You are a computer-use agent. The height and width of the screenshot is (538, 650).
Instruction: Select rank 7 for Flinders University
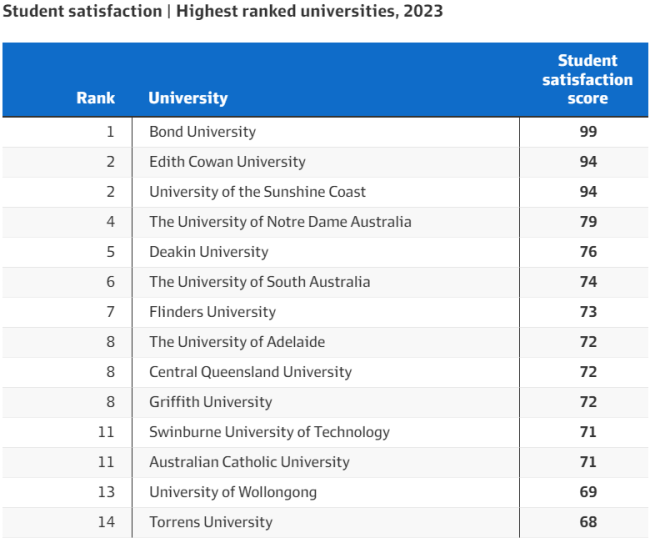110,312
